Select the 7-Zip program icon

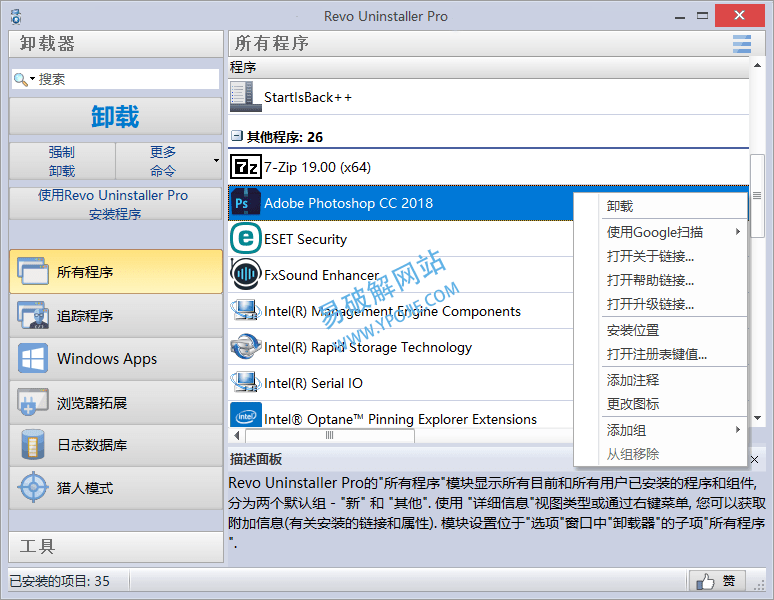coord(245,167)
